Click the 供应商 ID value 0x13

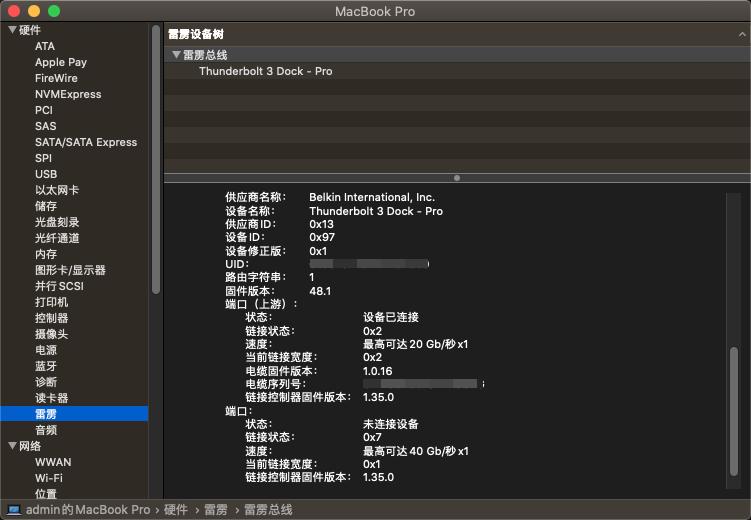(x=321, y=224)
